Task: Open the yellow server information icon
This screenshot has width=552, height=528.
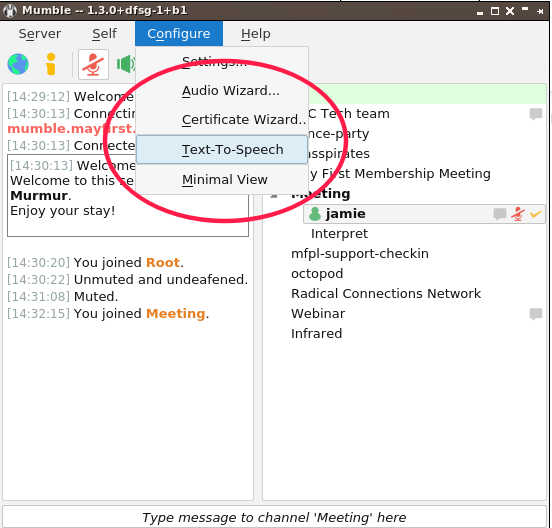Action: tap(51, 64)
